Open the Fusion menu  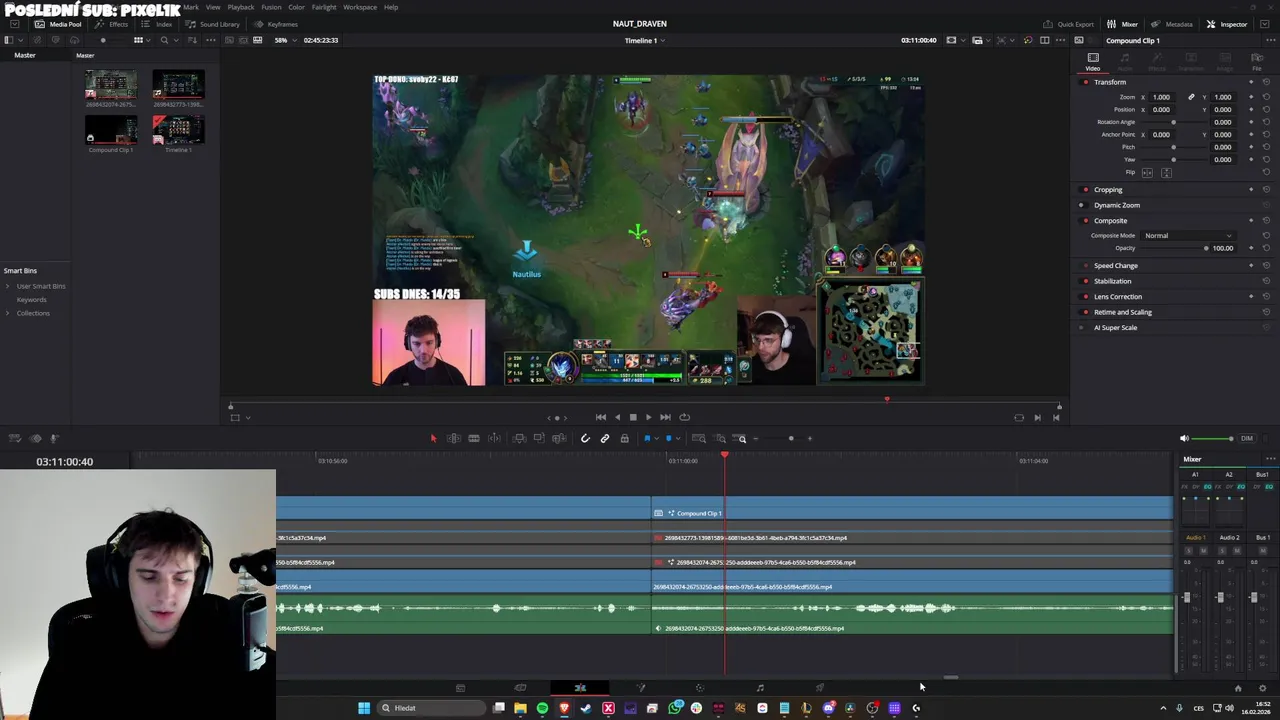click(x=271, y=7)
